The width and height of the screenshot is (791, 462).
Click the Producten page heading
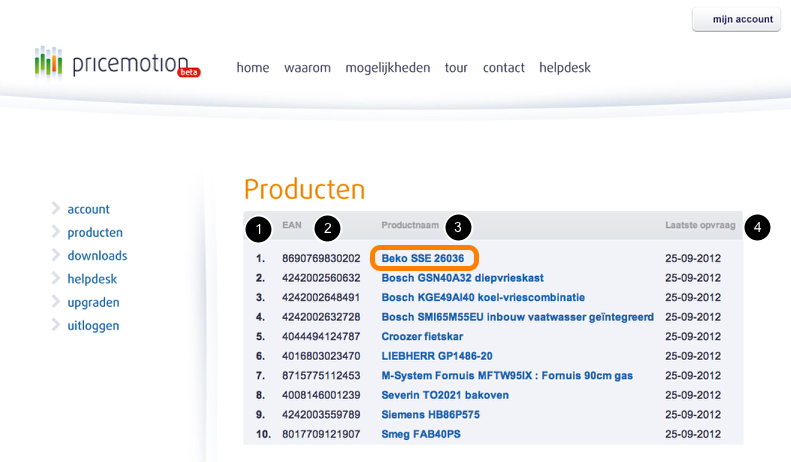pos(304,189)
